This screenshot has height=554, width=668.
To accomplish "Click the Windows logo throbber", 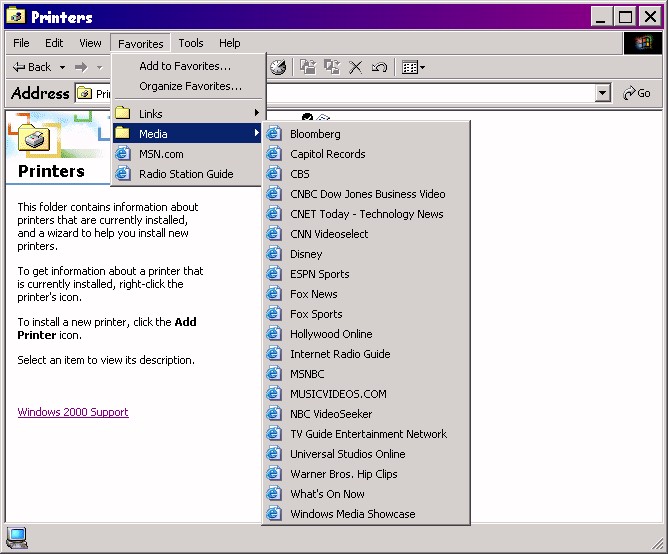I will (x=643, y=43).
